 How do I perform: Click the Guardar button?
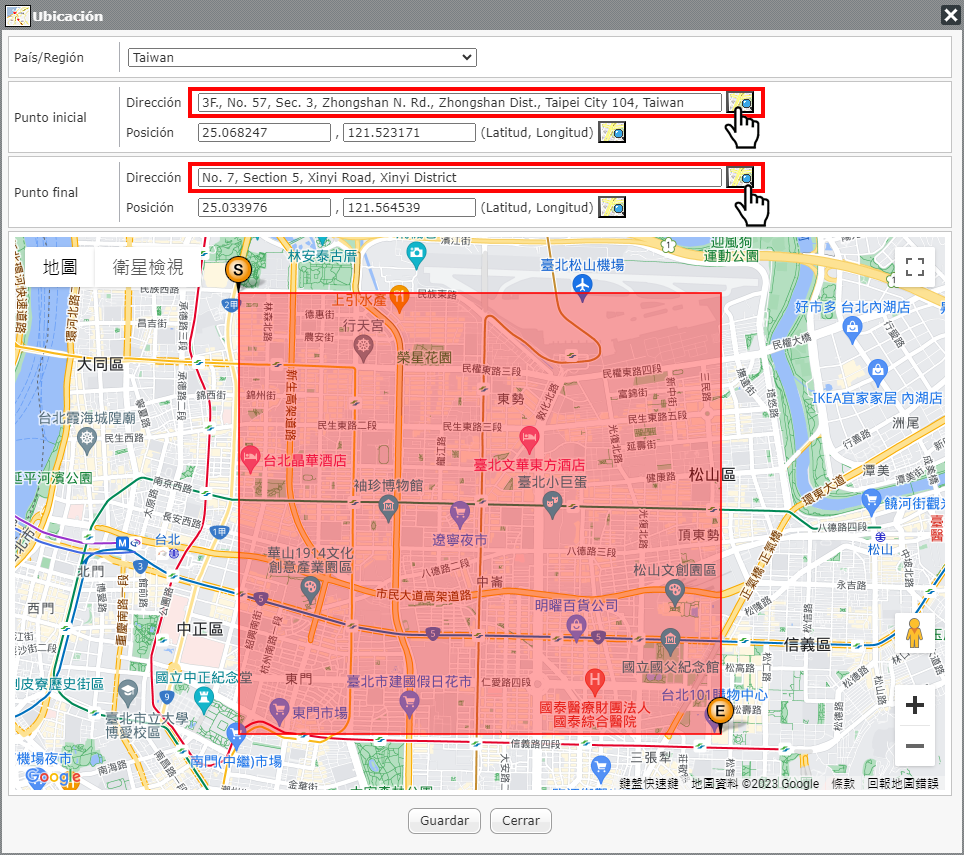444,821
